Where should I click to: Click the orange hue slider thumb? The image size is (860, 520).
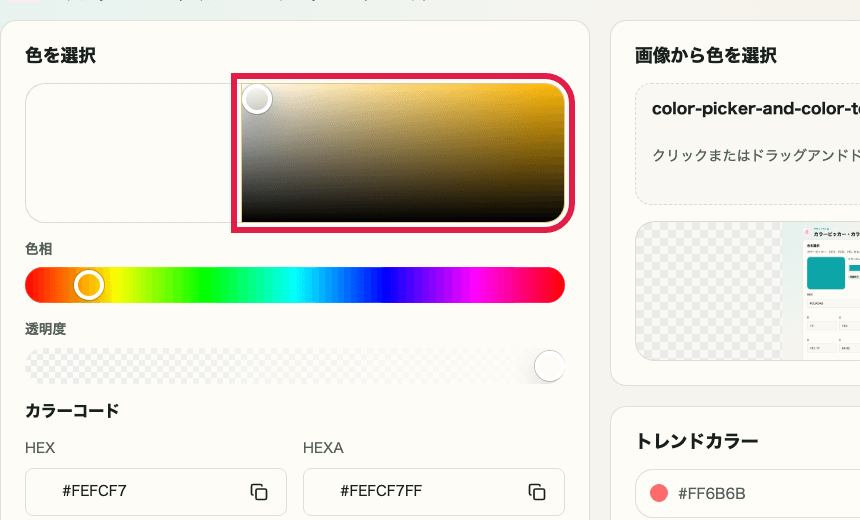pyautogui.click(x=89, y=285)
